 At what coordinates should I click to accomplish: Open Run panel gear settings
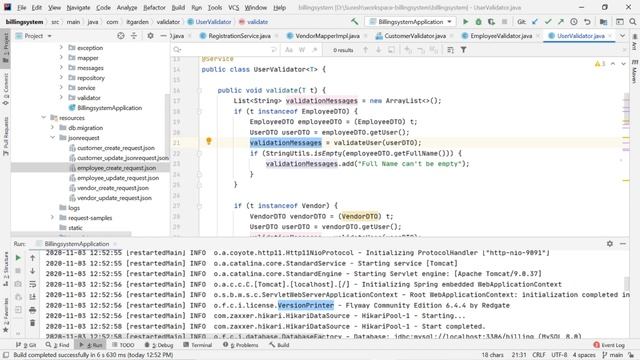(x=610, y=244)
